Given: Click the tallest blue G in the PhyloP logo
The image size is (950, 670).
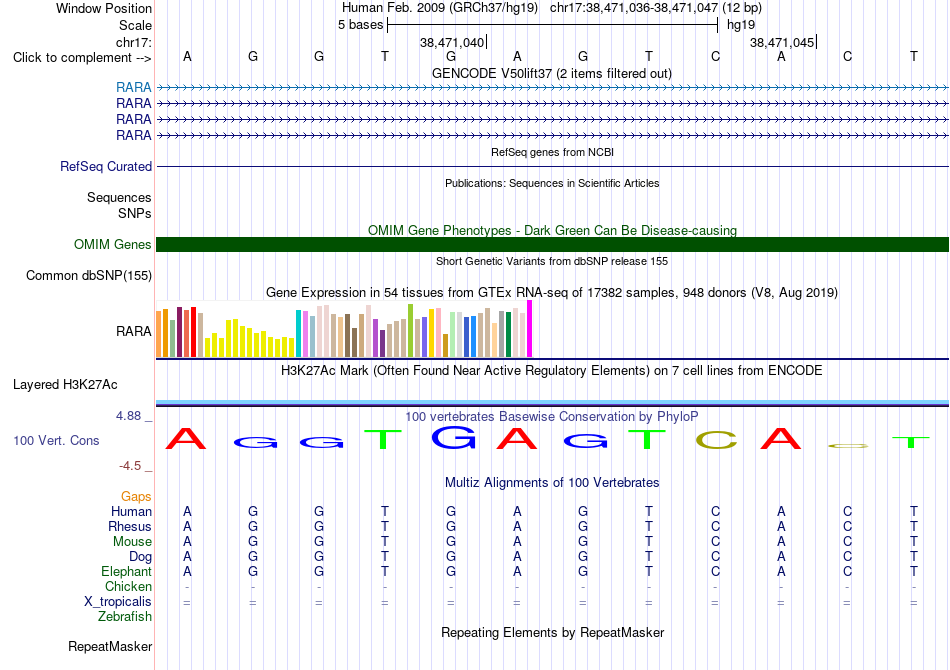Looking at the screenshot, I should pos(453,437).
